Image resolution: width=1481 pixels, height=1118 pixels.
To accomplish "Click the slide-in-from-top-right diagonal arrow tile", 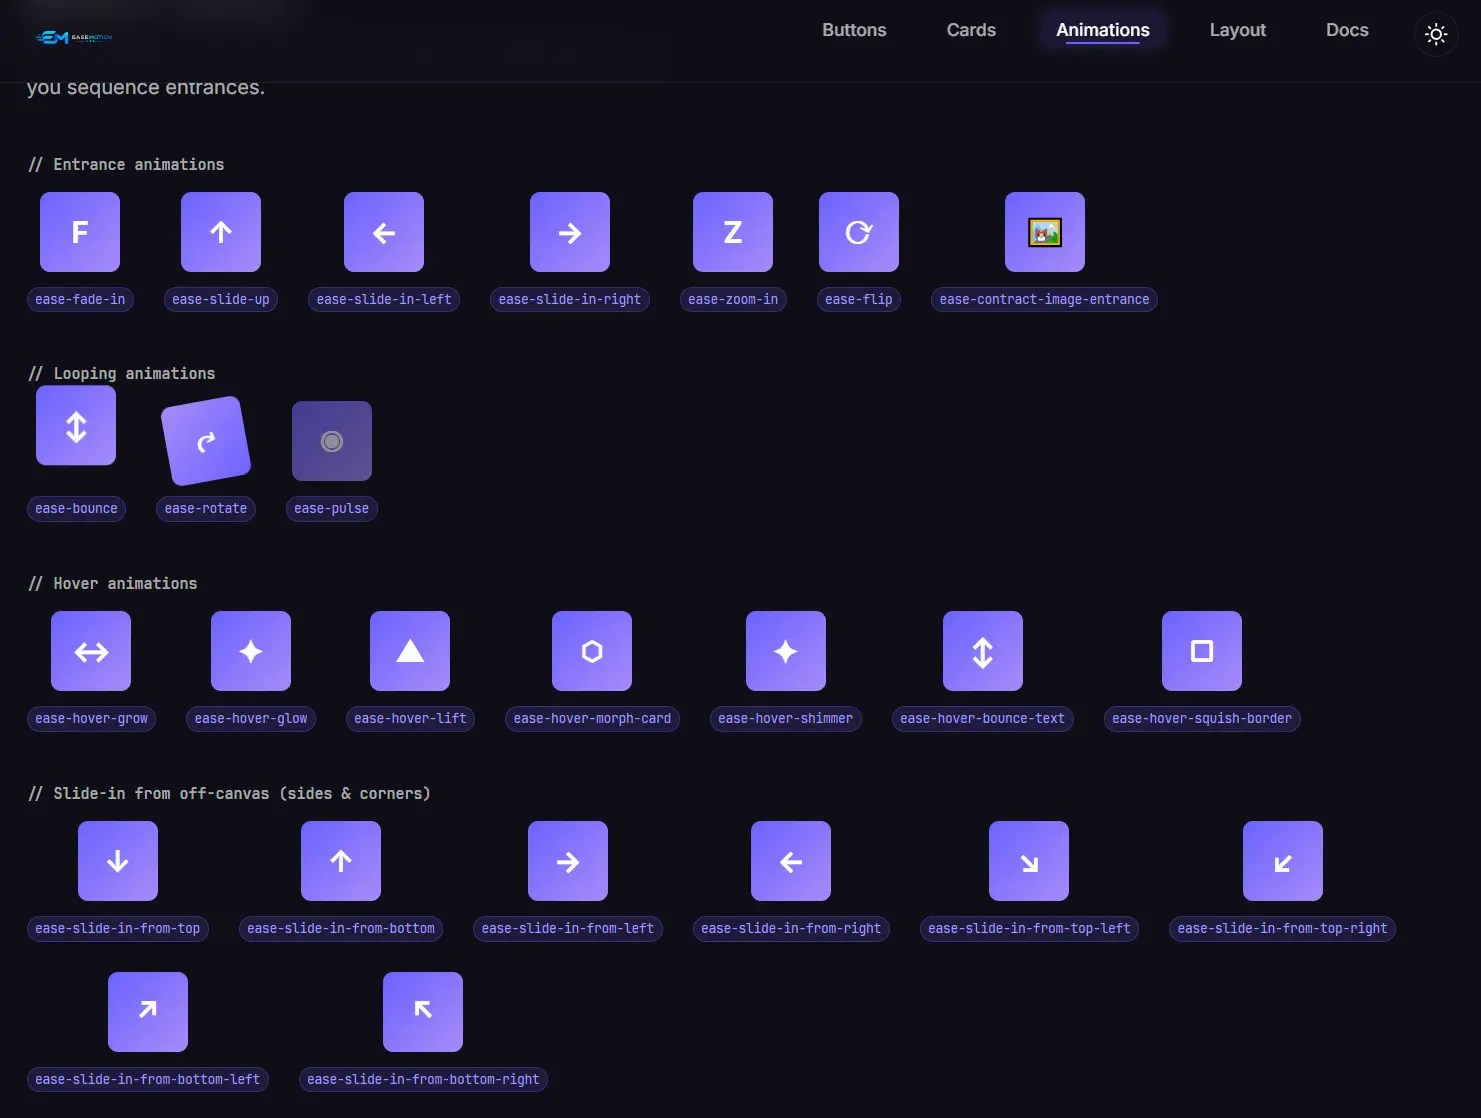I will [x=1283, y=861].
